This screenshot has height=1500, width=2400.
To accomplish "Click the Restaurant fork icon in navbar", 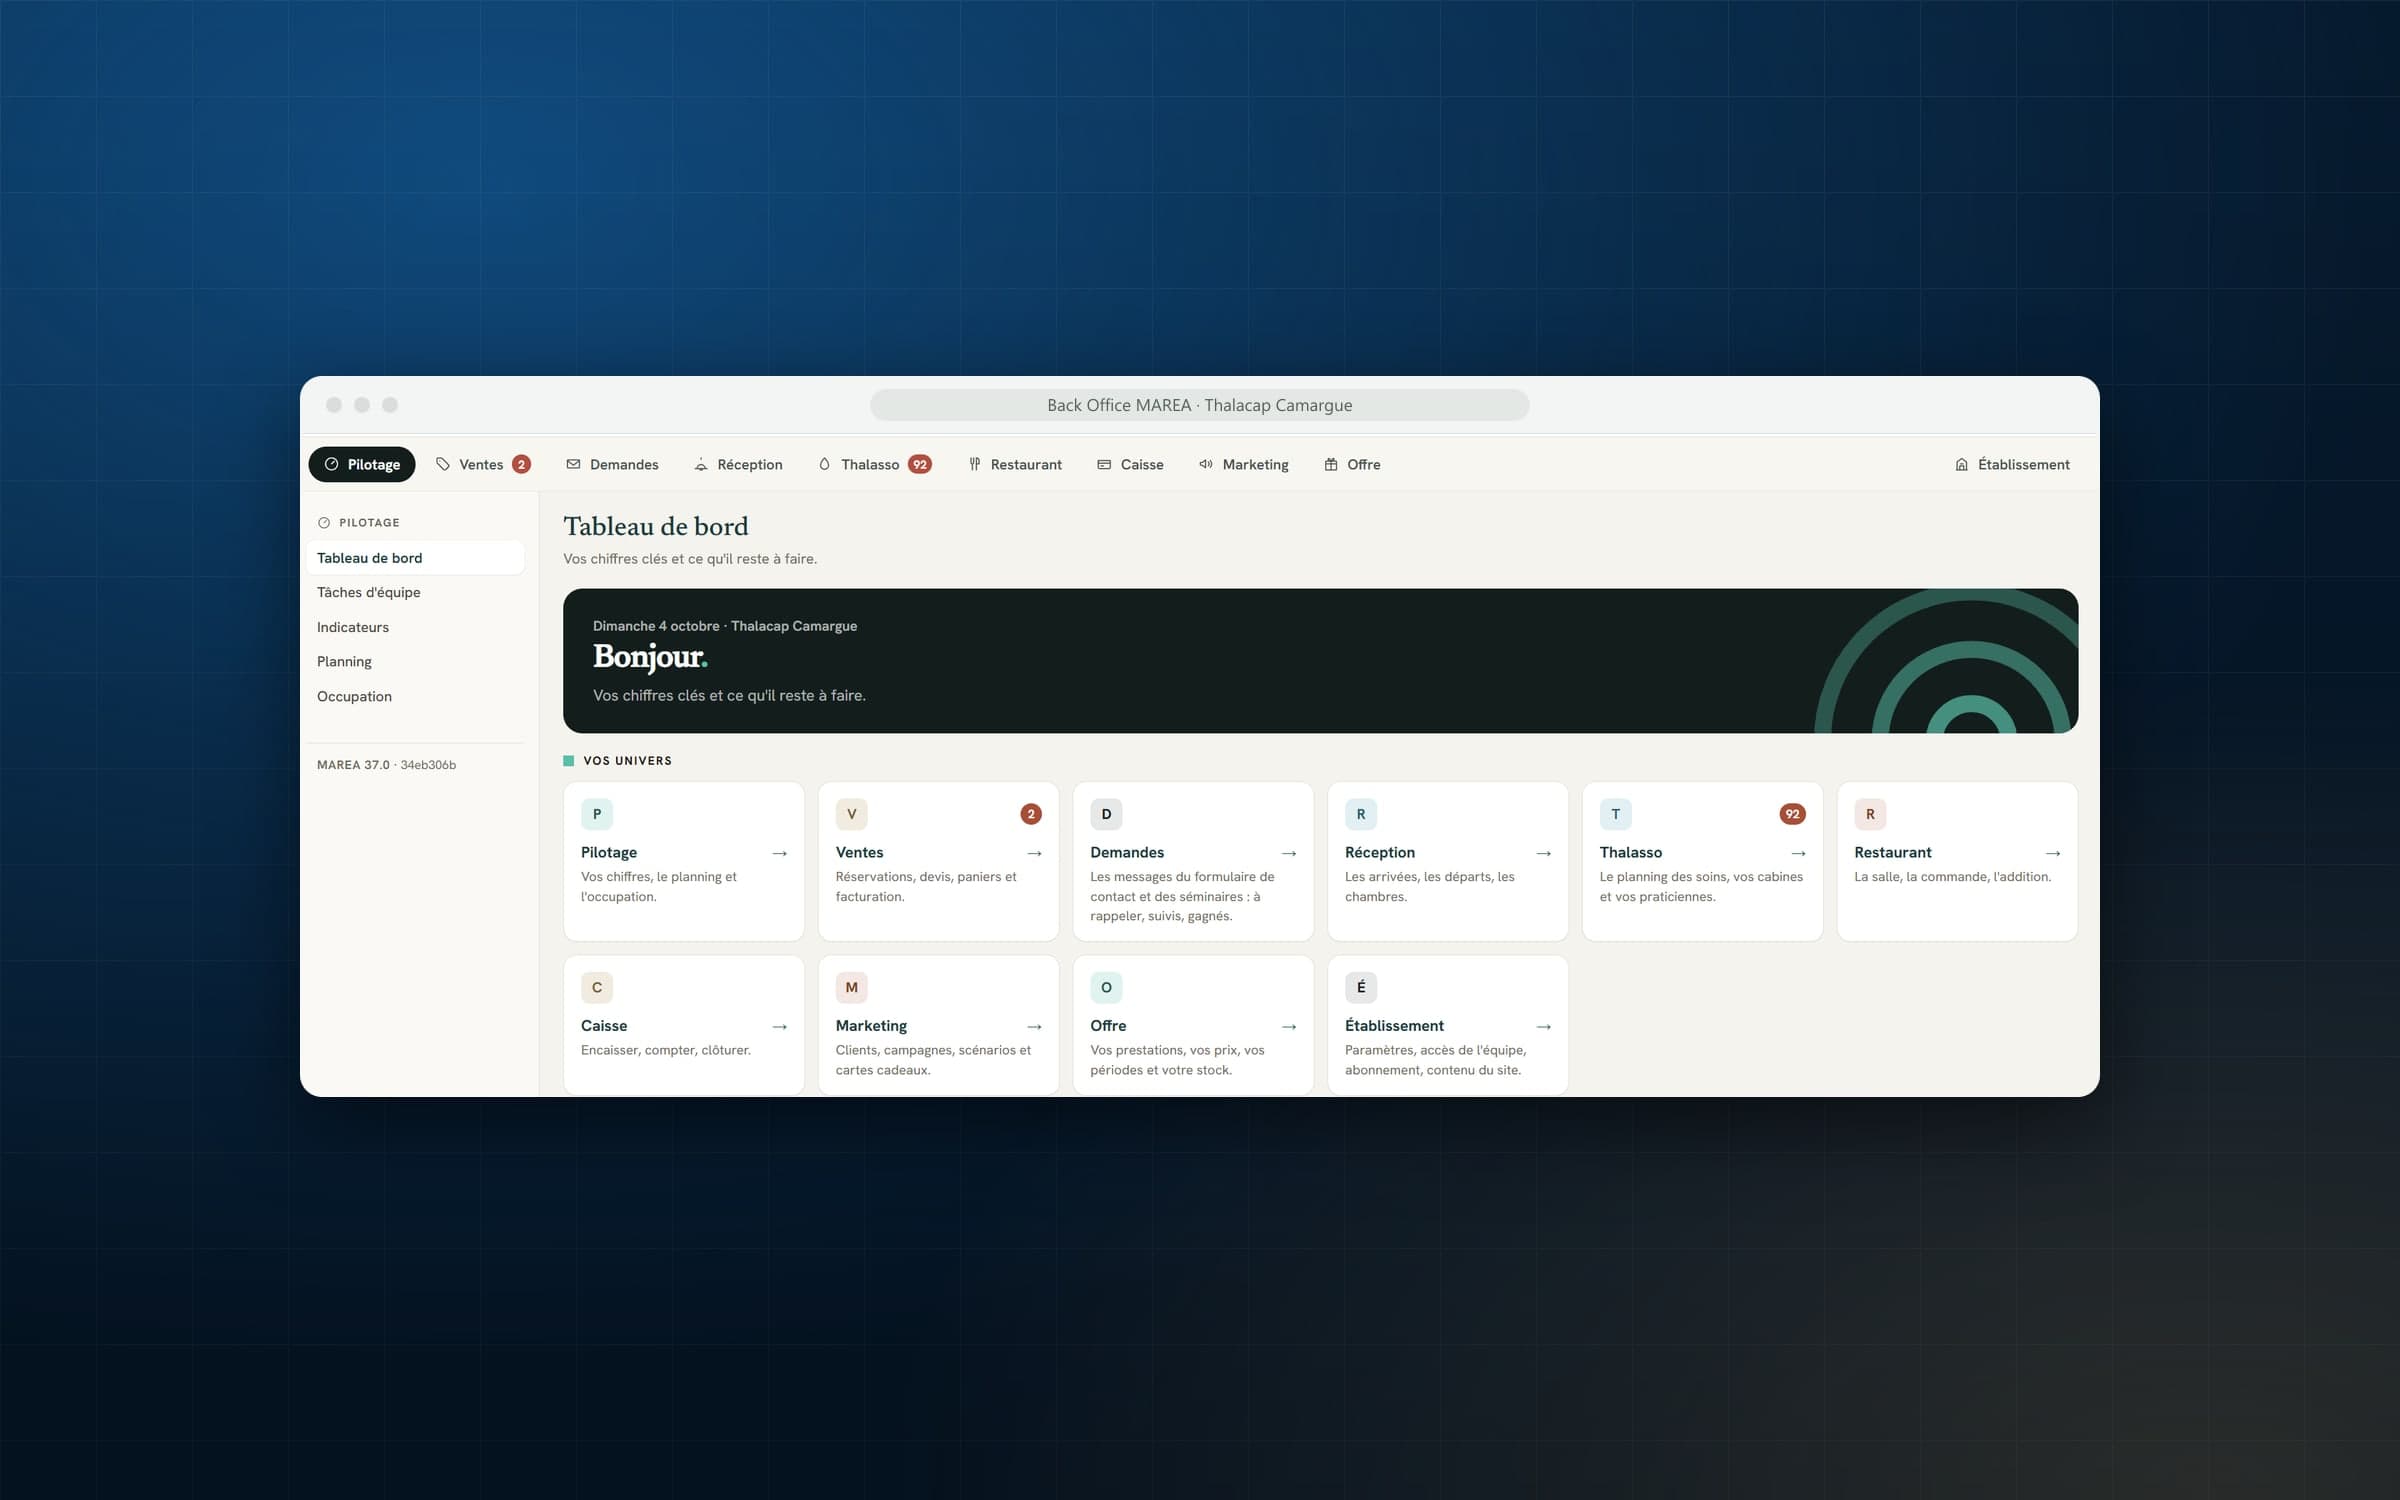I will click(974, 464).
